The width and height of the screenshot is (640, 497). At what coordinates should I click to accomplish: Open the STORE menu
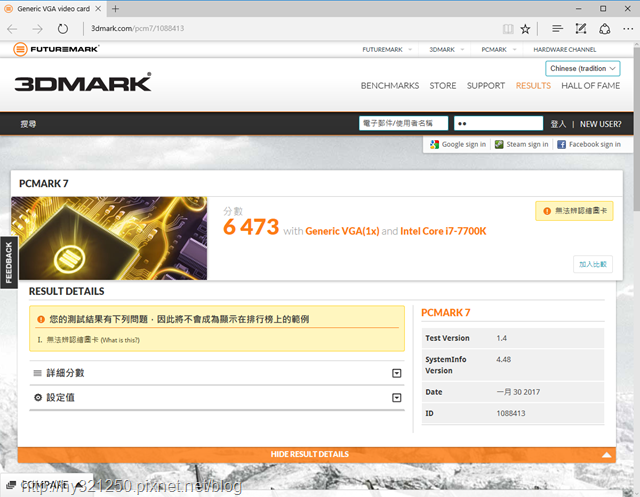pos(443,86)
